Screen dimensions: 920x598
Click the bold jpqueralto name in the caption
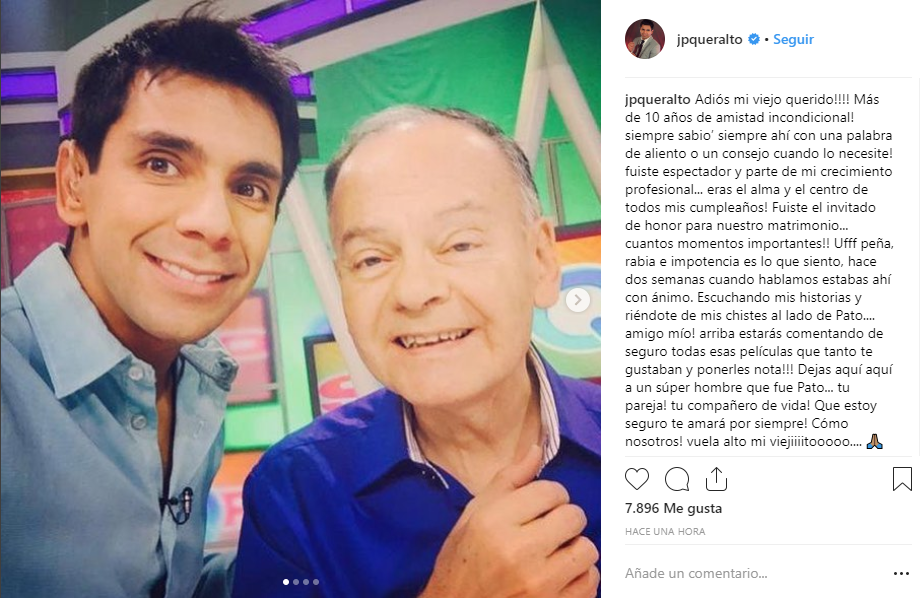click(658, 99)
